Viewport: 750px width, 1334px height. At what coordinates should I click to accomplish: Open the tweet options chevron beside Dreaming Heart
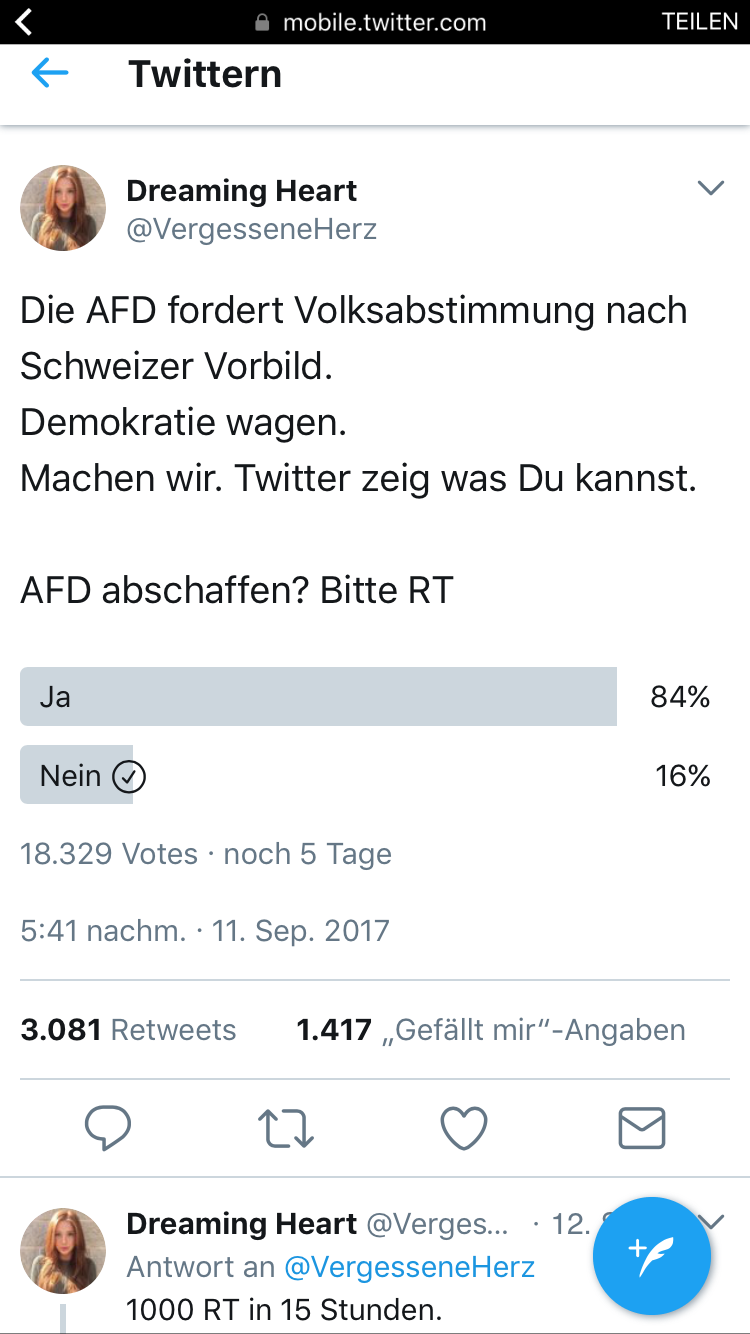pyautogui.click(x=710, y=188)
